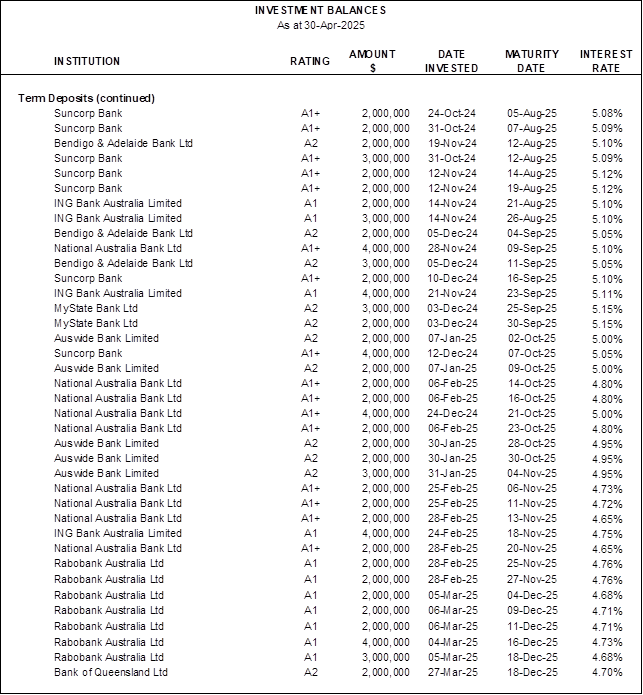Click the date invested 04-Mar-25
Viewport: 643px width, 695px height.
pyautogui.click(x=452, y=643)
